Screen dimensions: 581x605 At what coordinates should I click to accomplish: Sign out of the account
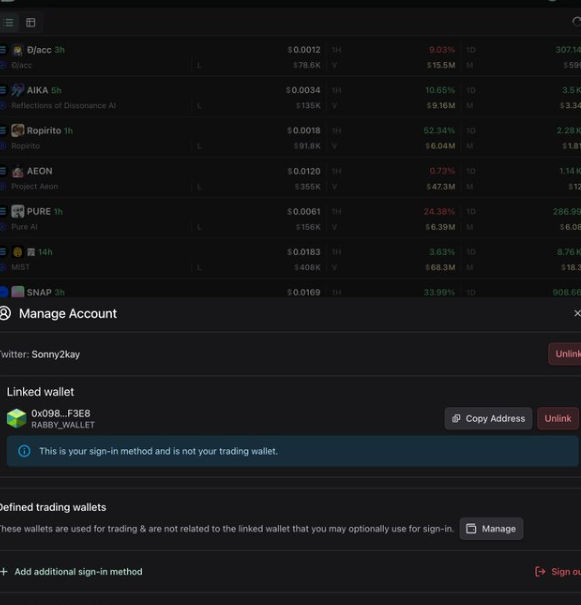pyautogui.click(x=558, y=571)
